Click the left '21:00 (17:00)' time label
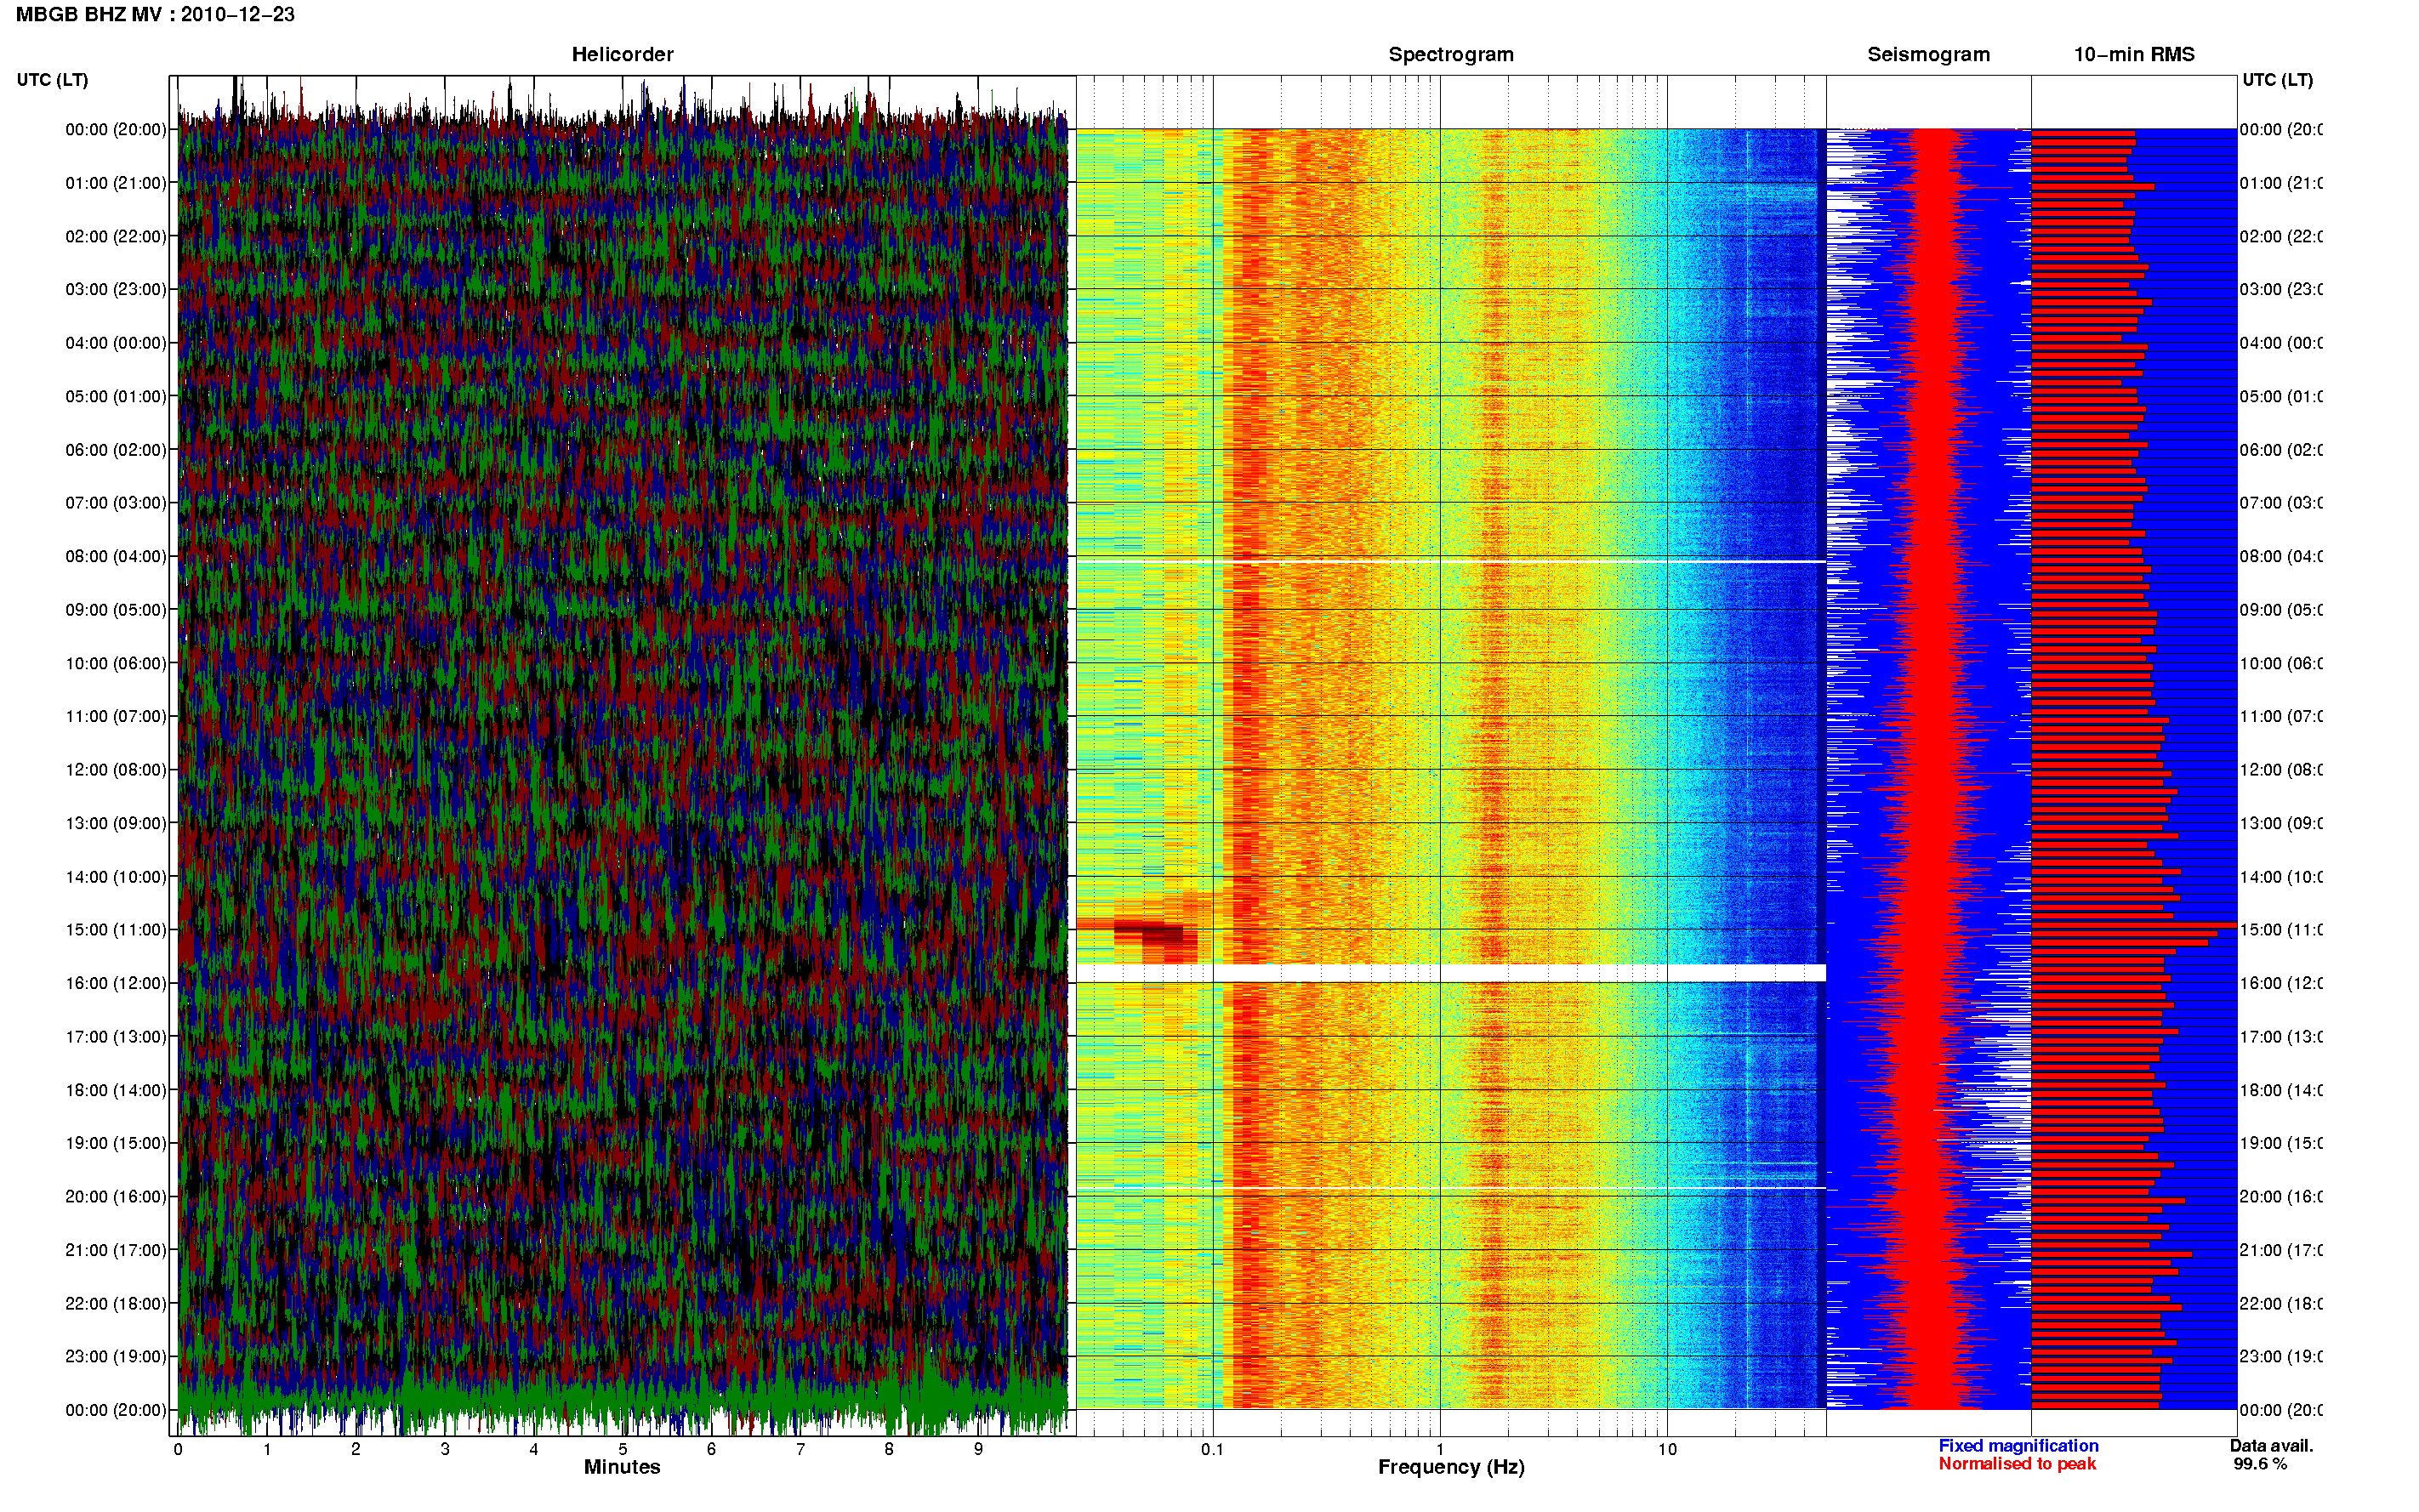This screenshot has width=2419, height=1512. point(116,1250)
